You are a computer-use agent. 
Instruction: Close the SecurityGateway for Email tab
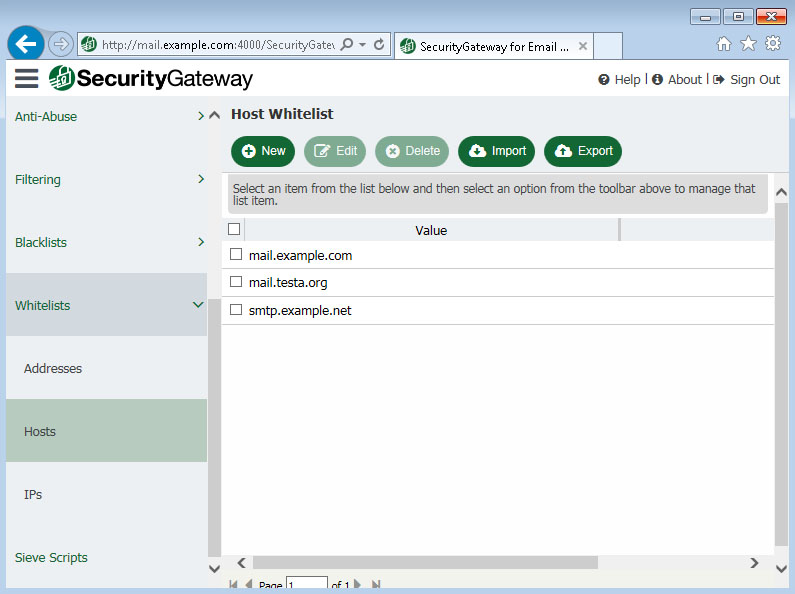click(583, 46)
